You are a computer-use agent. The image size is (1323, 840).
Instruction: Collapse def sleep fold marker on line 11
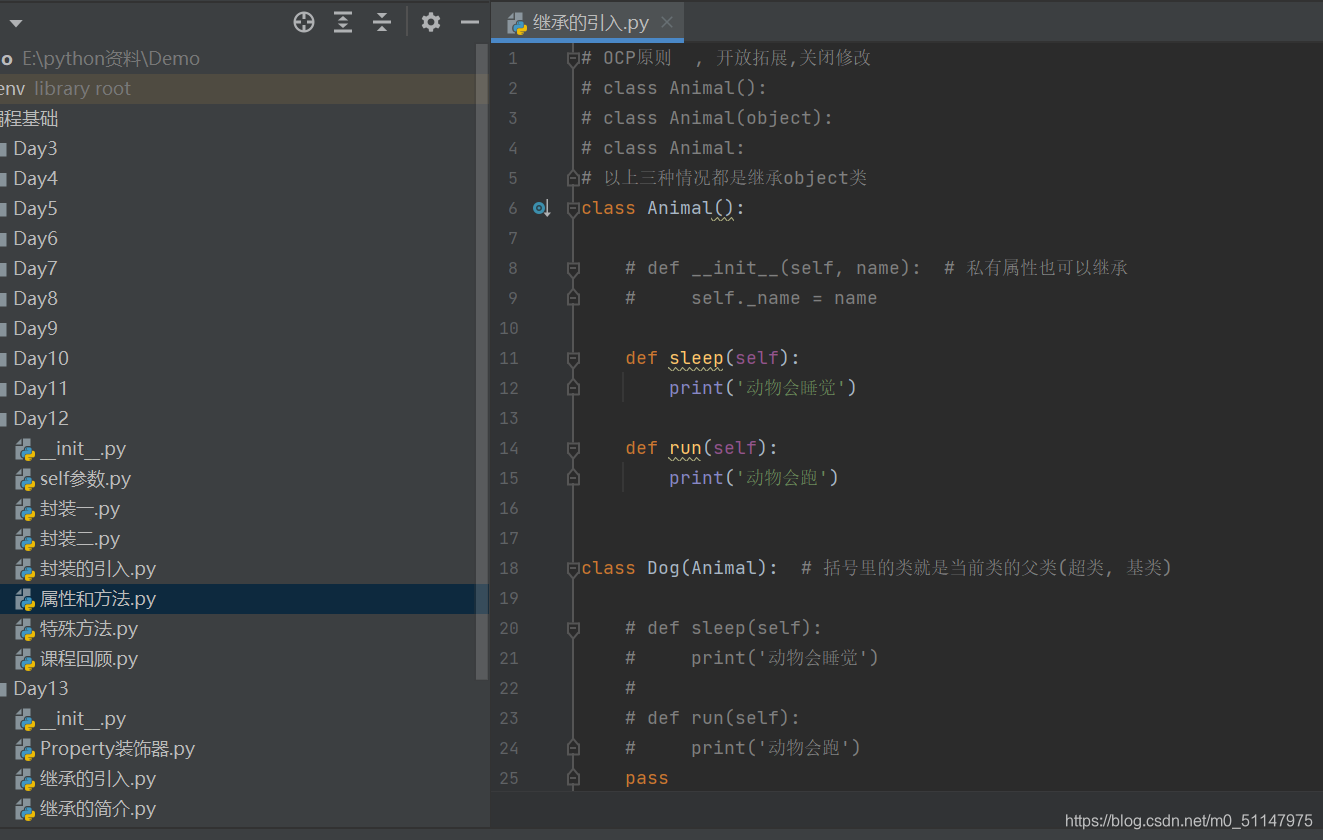click(x=573, y=359)
